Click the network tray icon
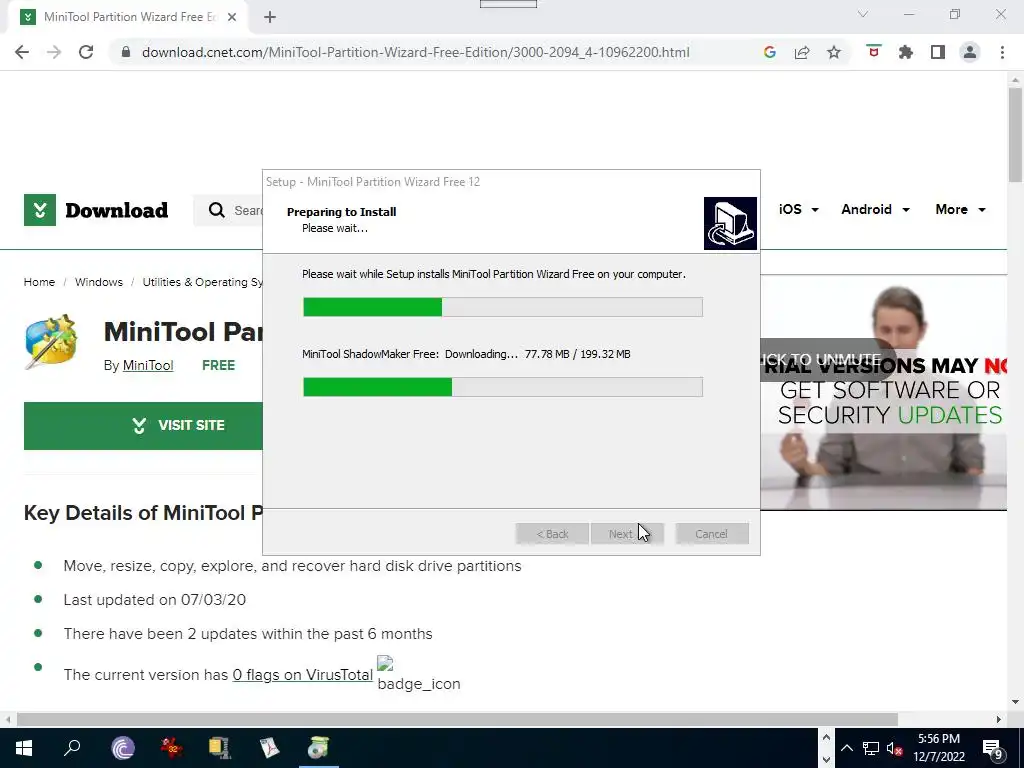This screenshot has width=1024, height=768. click(x=871, y=748)
